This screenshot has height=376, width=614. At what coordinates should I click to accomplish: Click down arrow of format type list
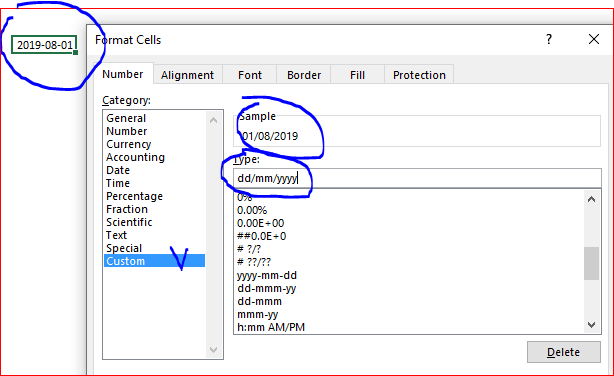tap(591, 325)
